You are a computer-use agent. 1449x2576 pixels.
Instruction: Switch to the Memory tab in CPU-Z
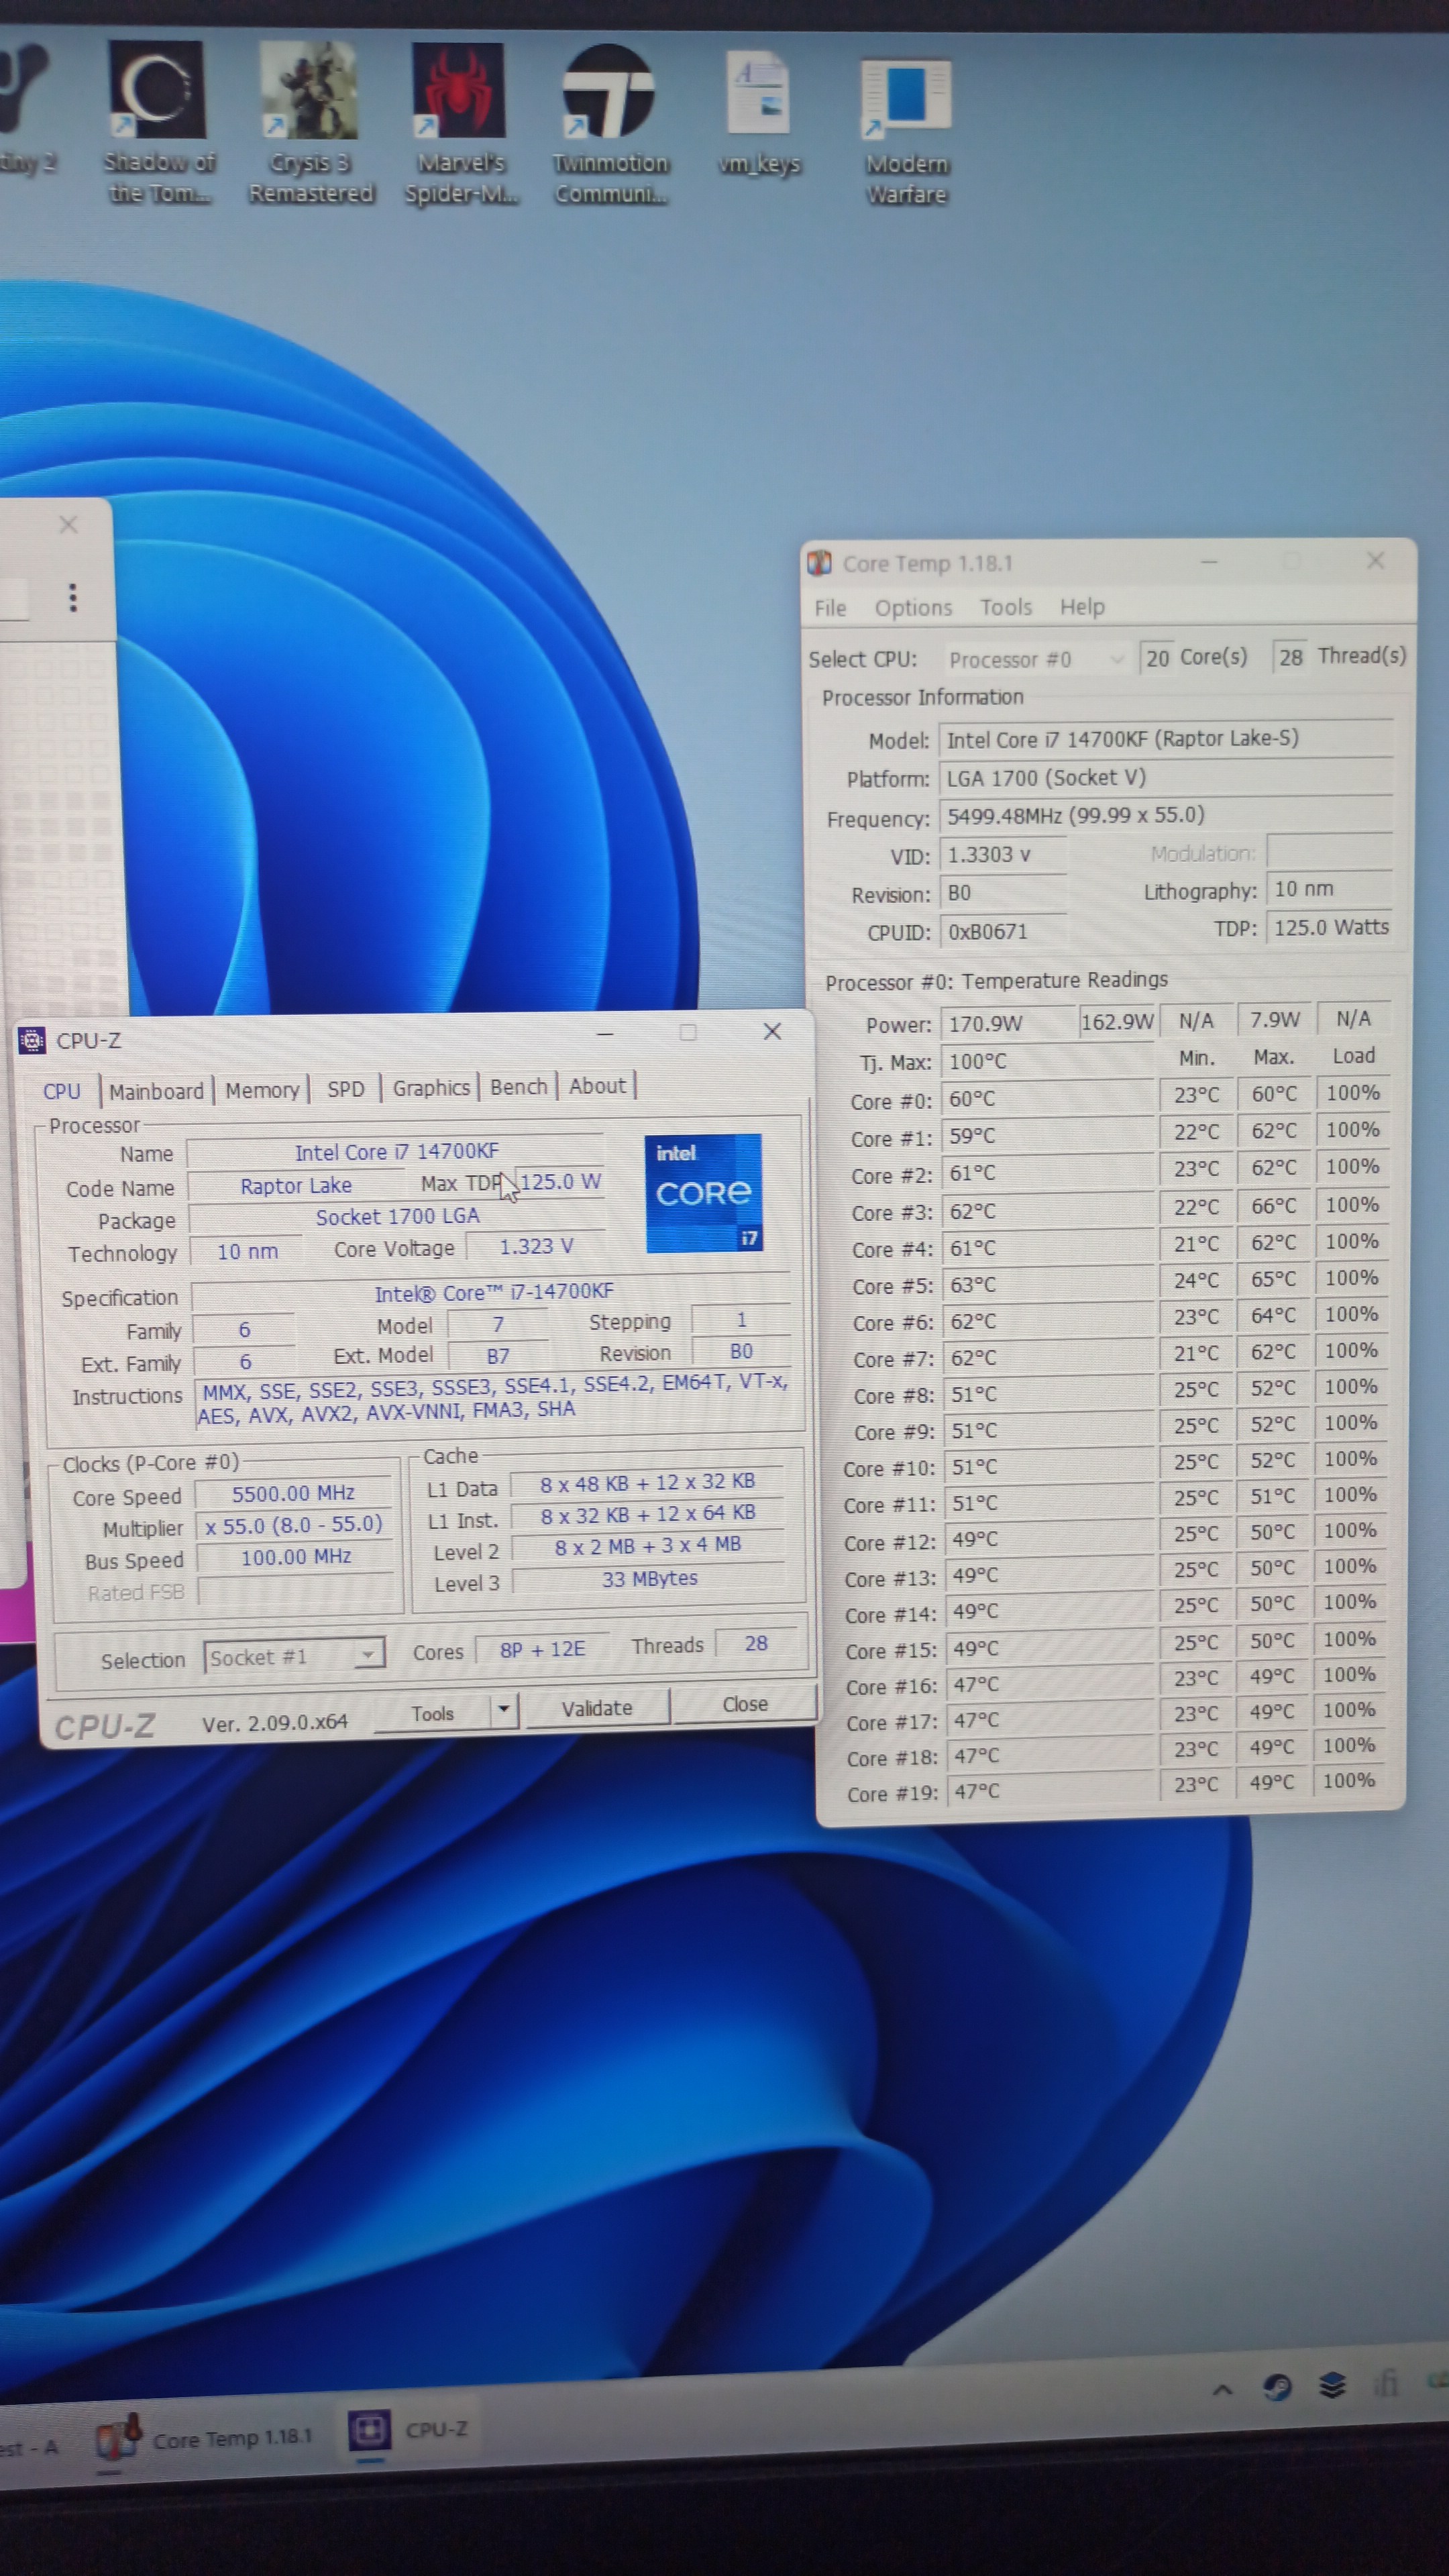click(262, 1089)
